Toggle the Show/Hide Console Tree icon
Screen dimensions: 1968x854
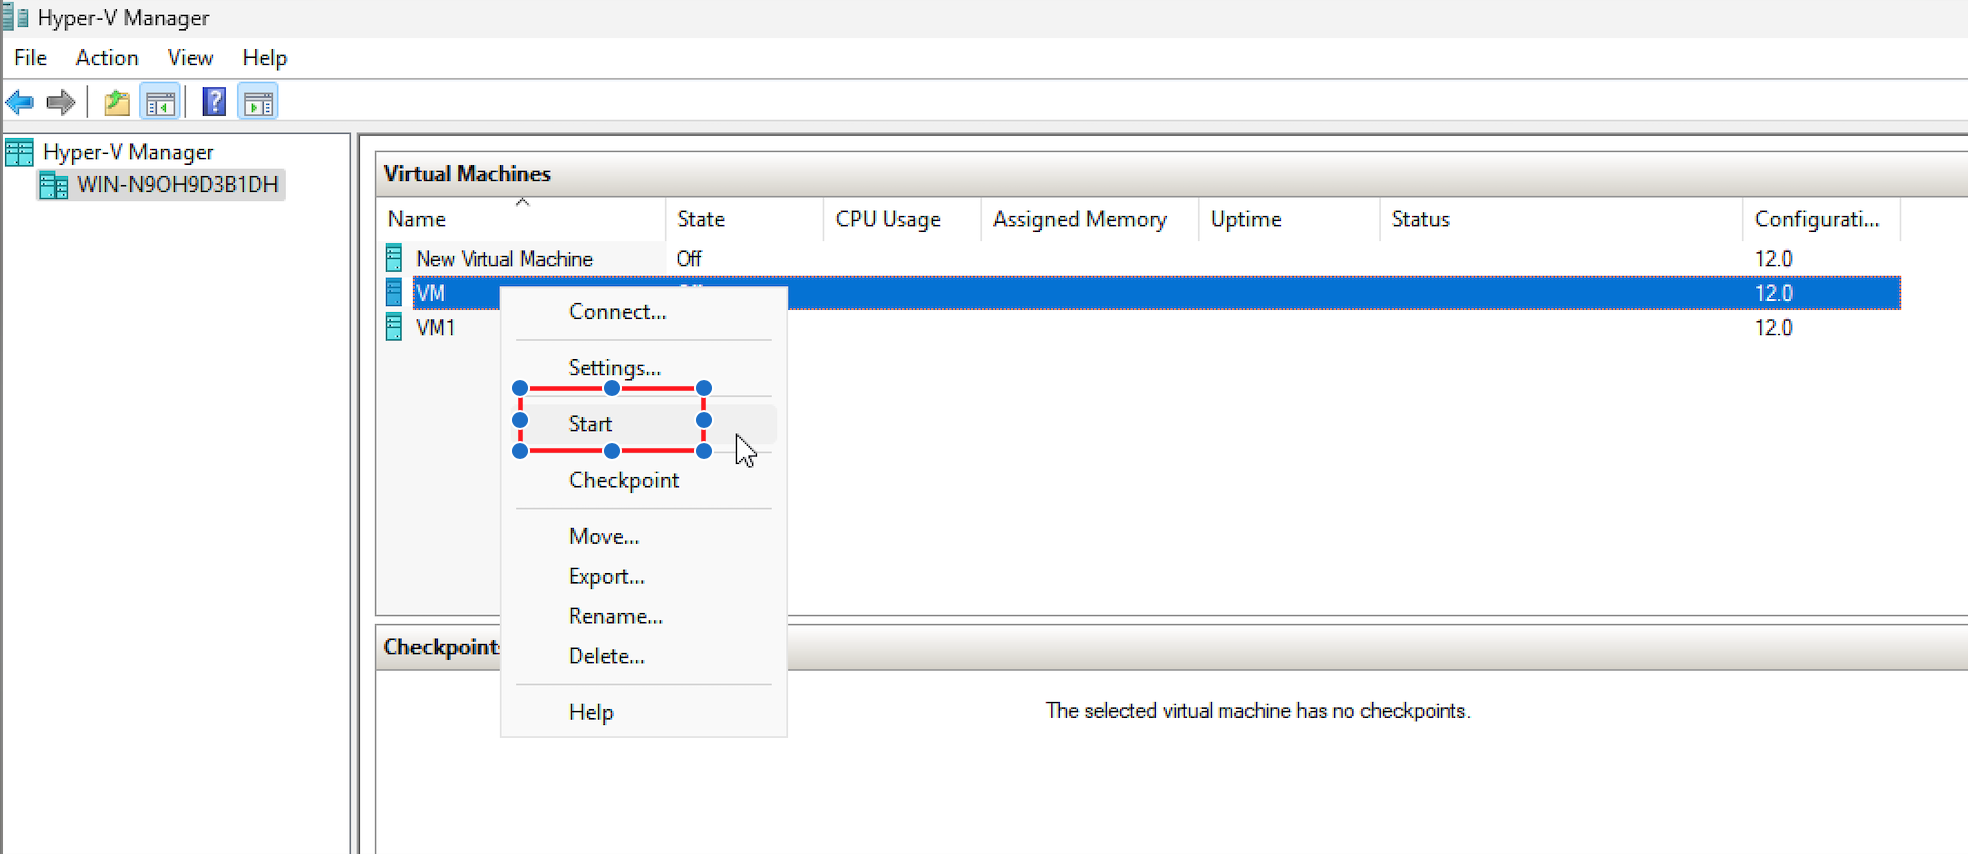[x=160, y=102]
